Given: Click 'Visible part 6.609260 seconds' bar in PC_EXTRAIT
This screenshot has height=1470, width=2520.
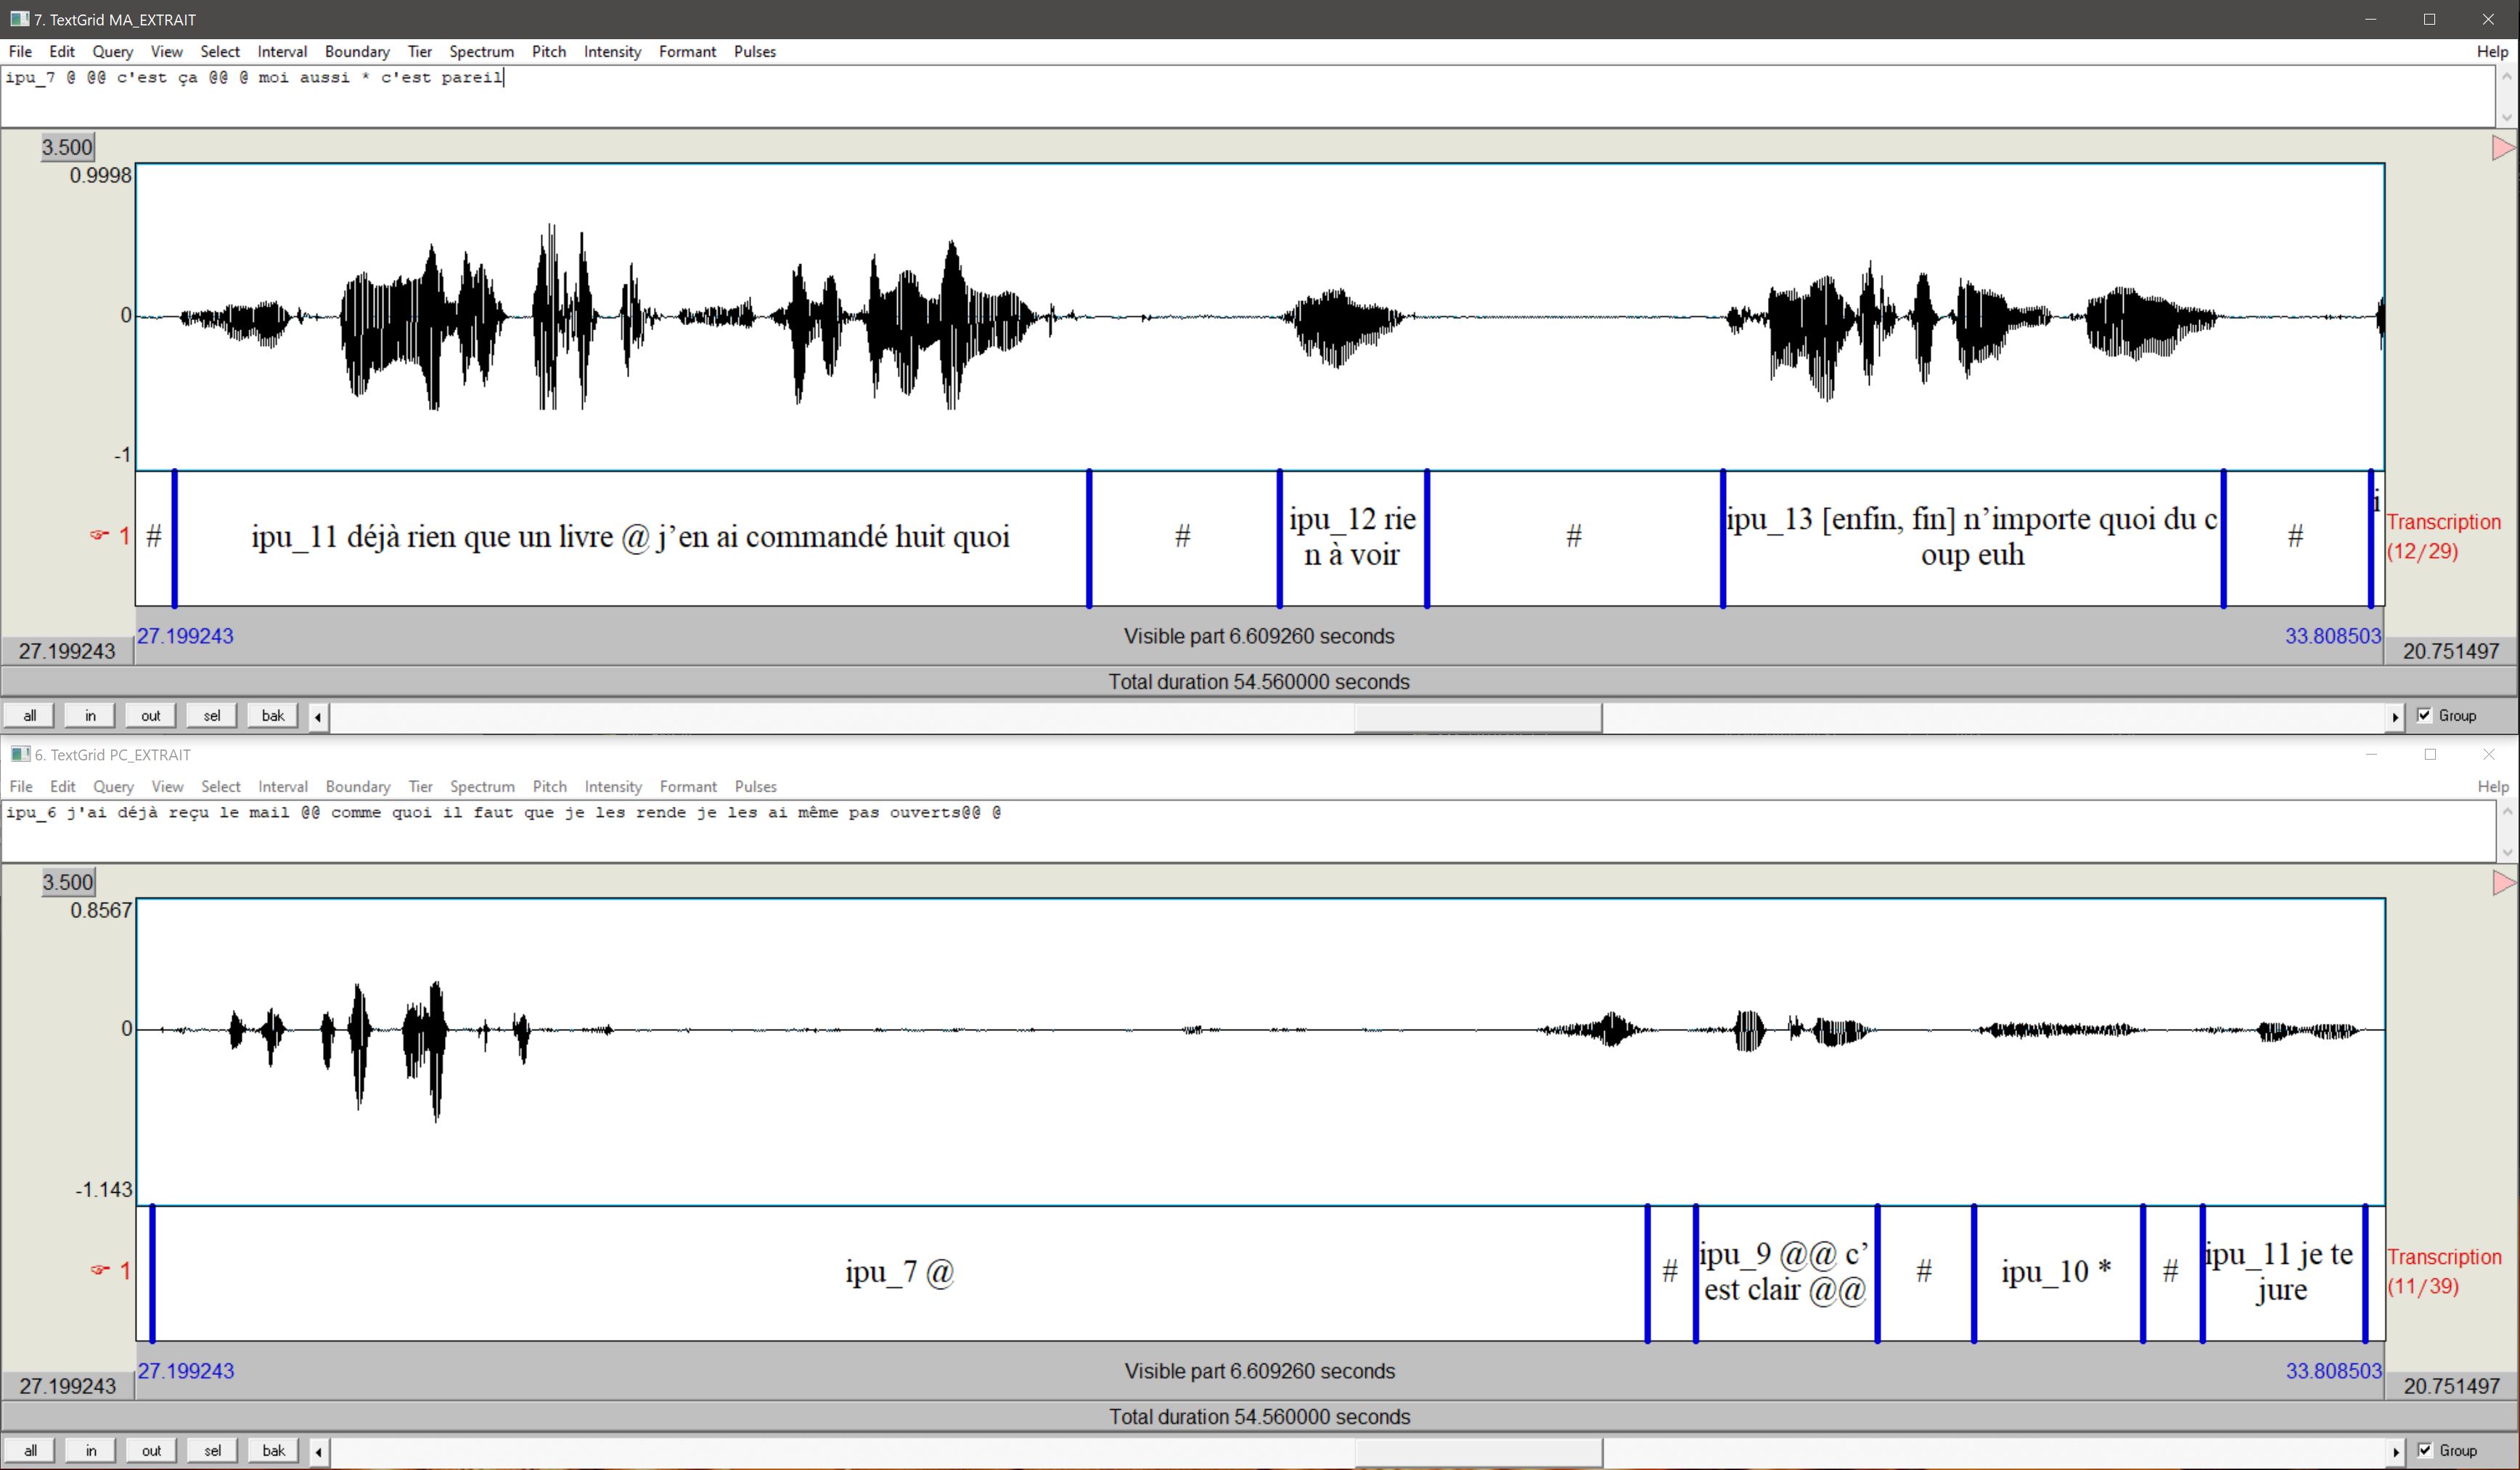Looking at the screenshot, I should (x=1259, y=1371).
